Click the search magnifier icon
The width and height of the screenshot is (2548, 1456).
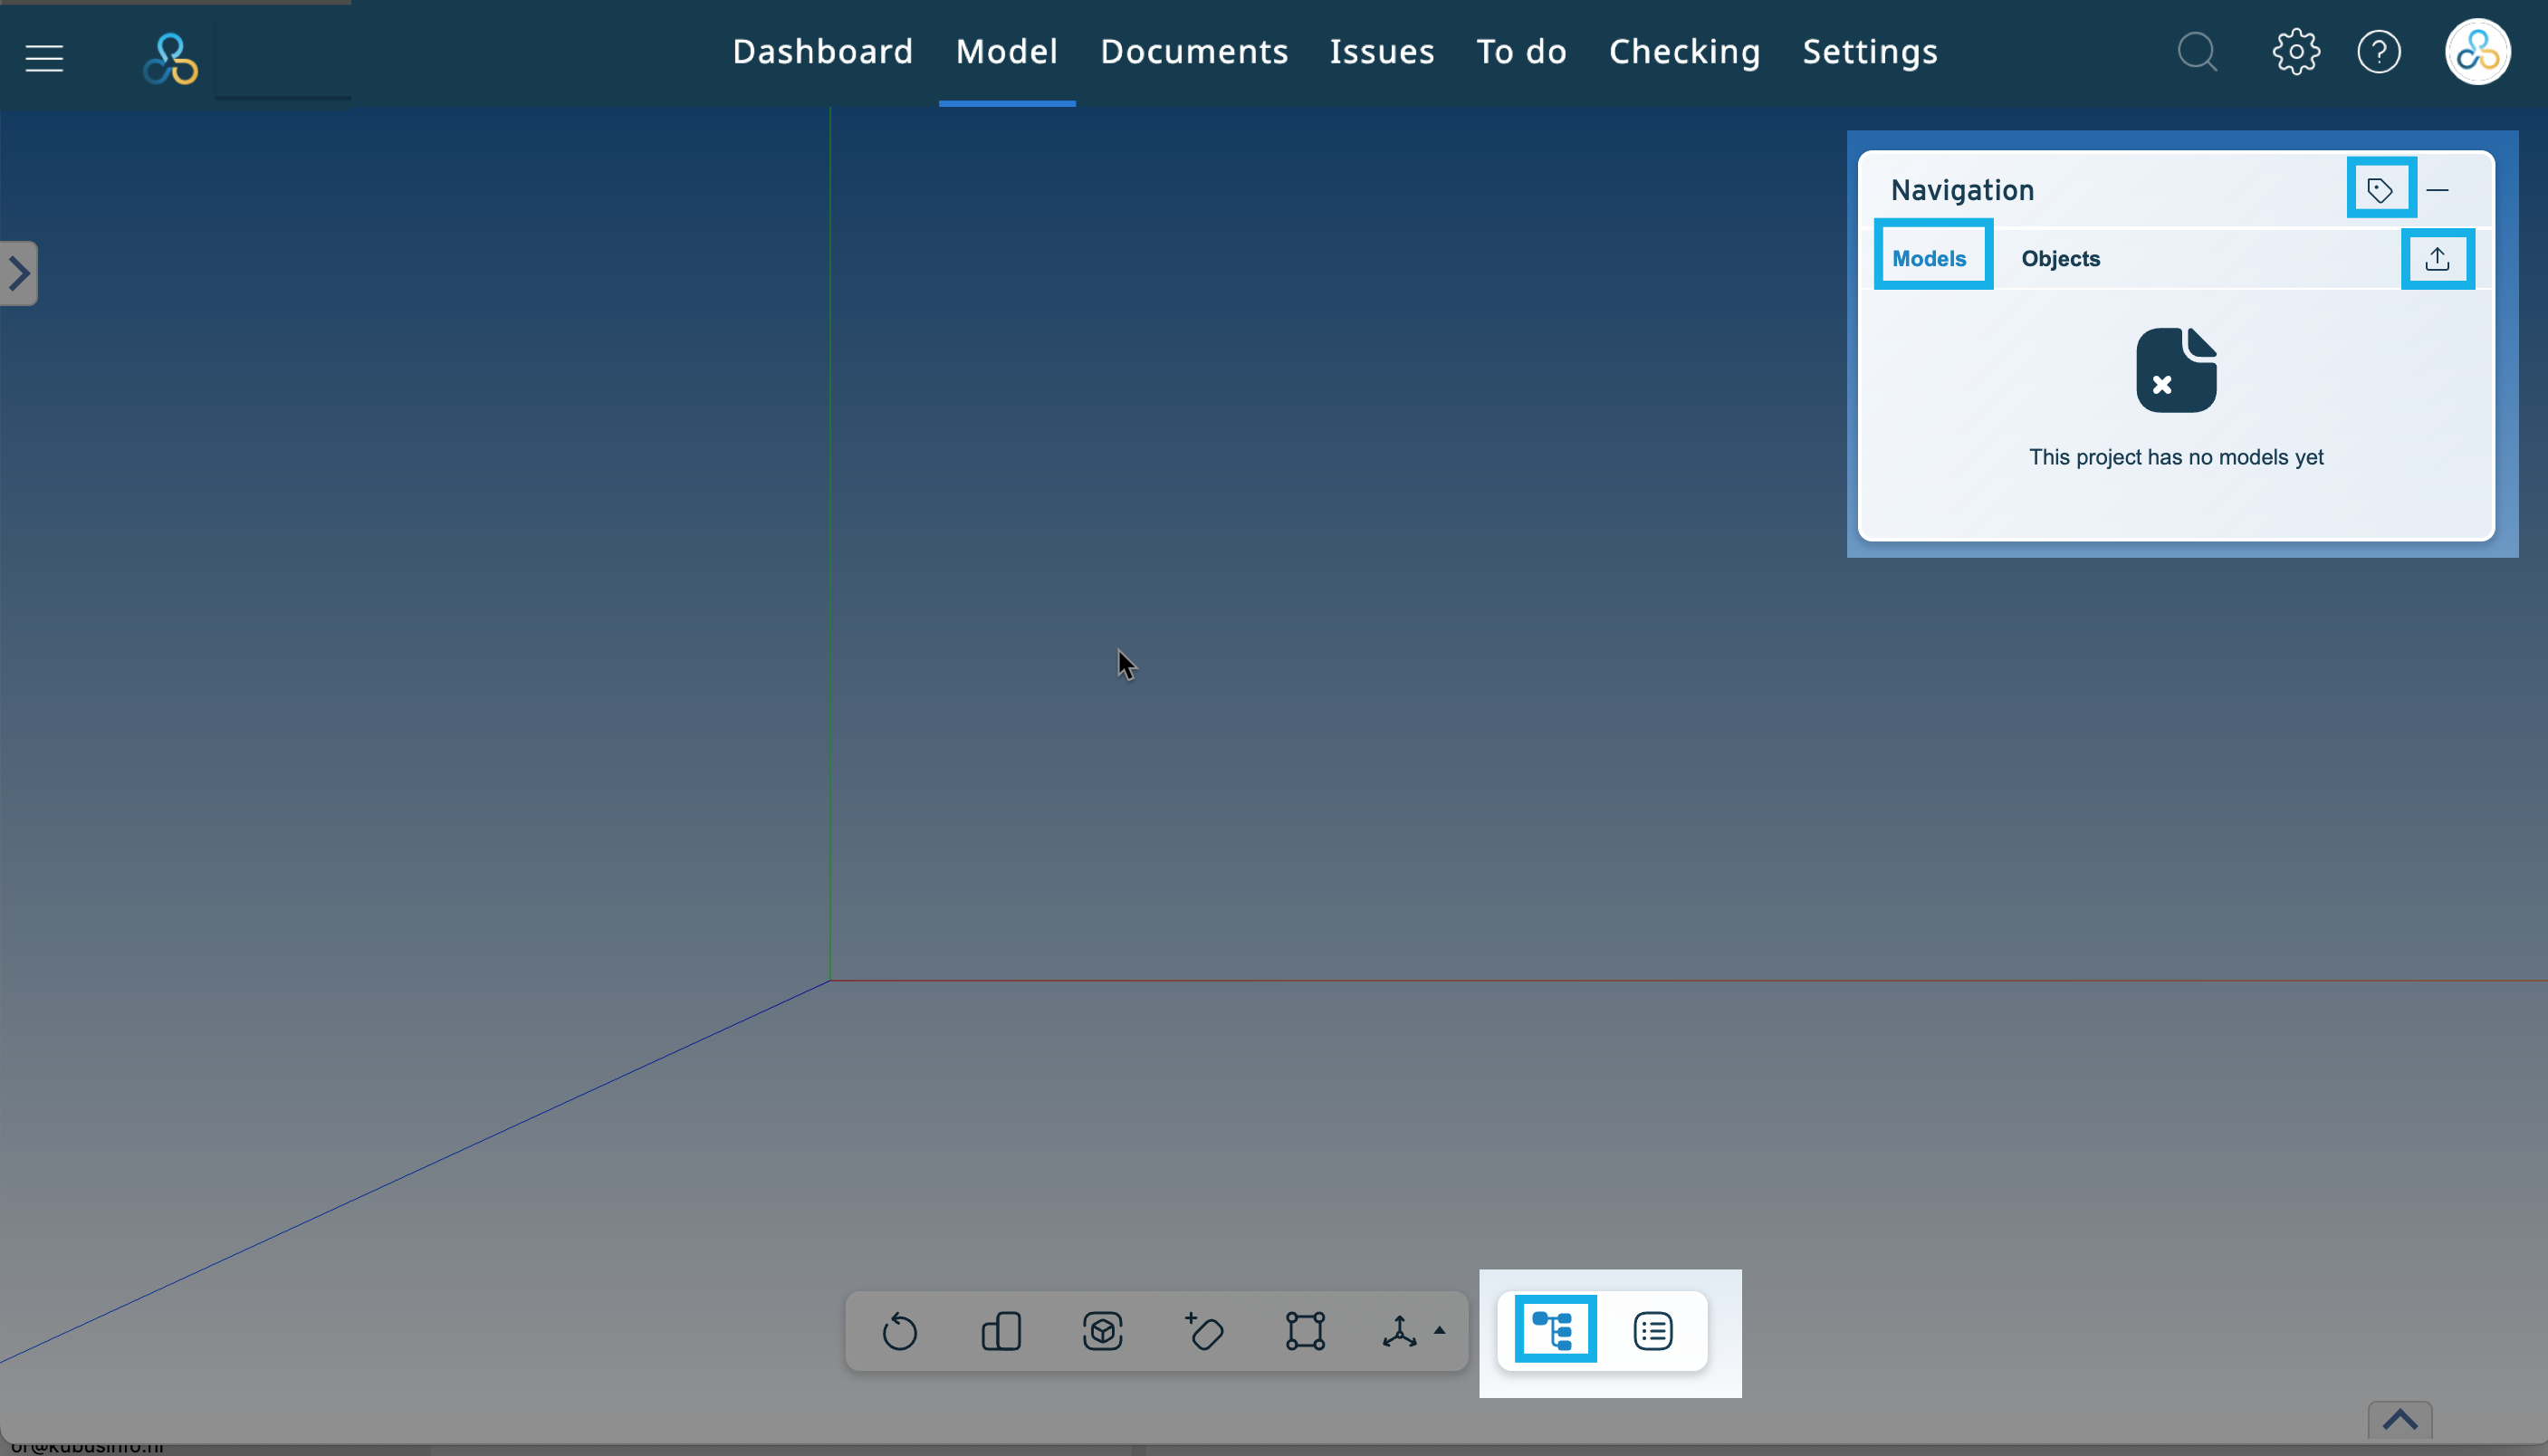[2197, 52]
